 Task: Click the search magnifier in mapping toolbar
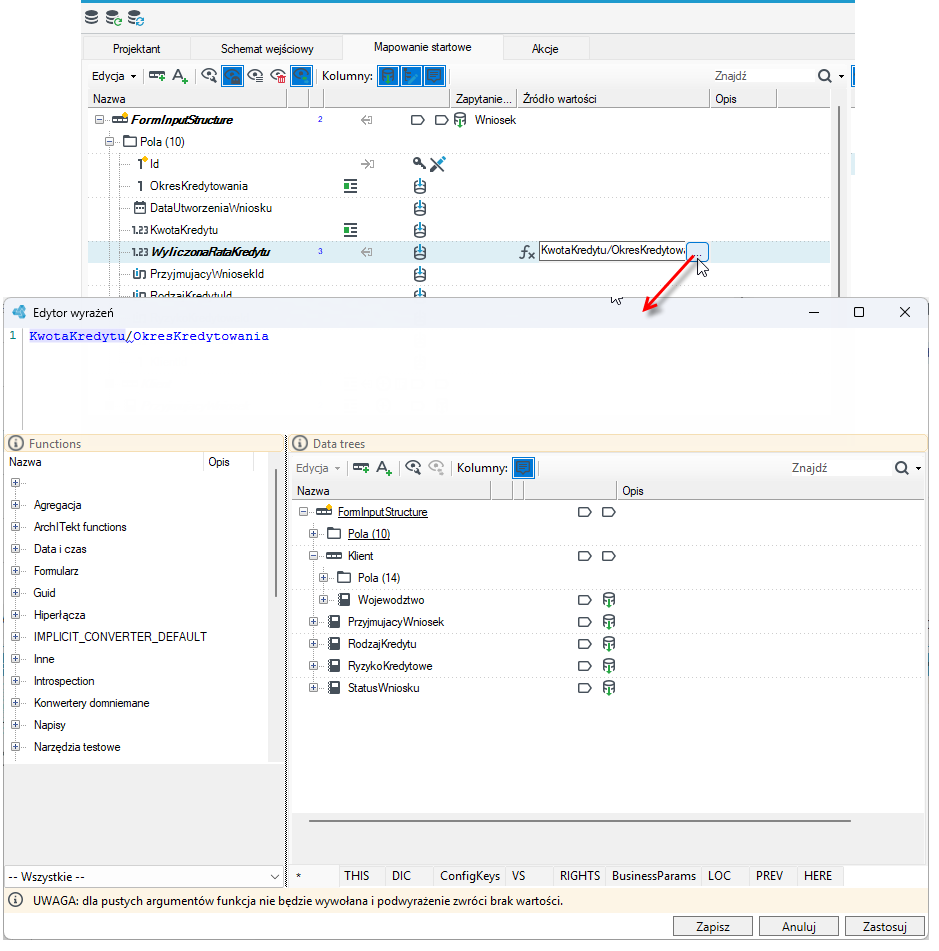(824, 76)
